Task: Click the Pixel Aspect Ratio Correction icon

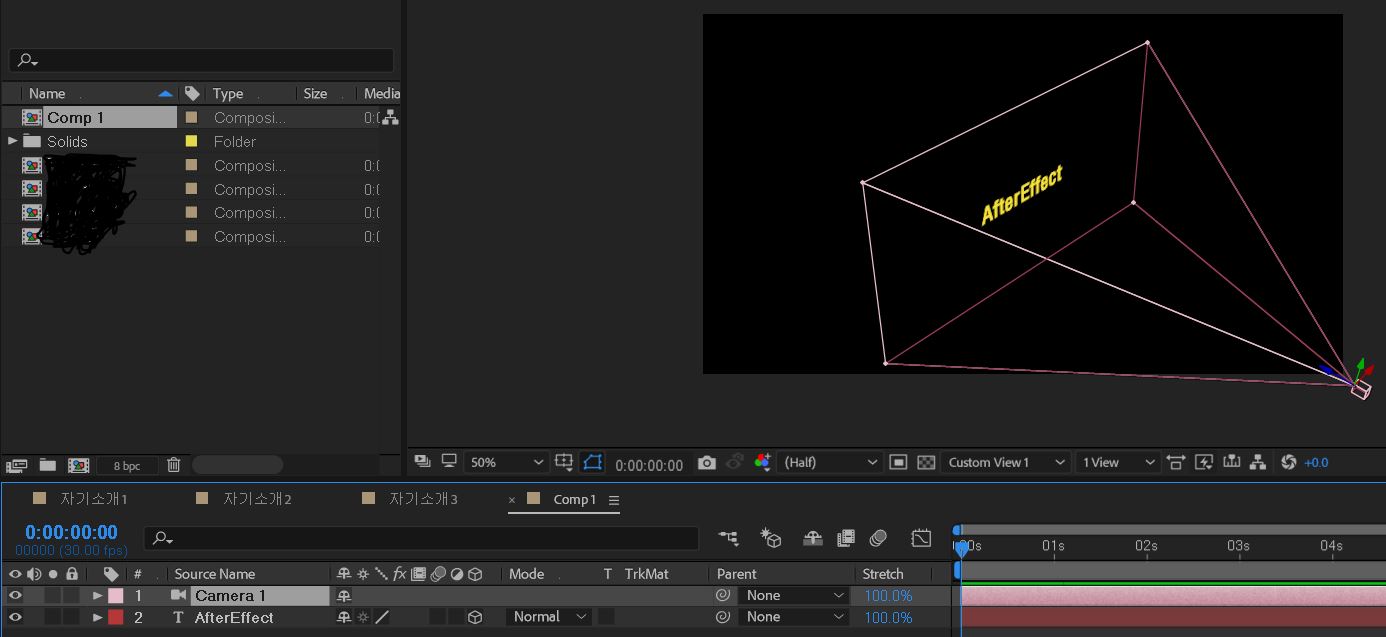Action: tap(1176, 462)
